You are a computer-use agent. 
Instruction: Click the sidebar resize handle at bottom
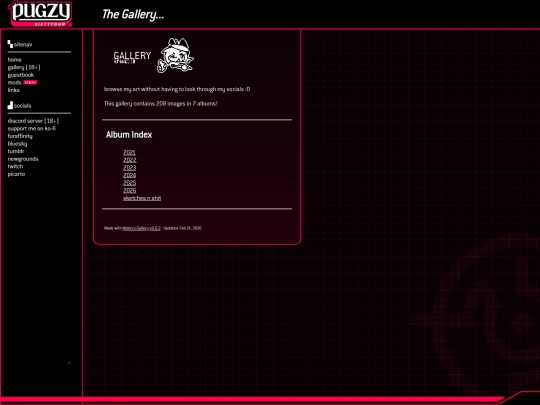point(69,362)
